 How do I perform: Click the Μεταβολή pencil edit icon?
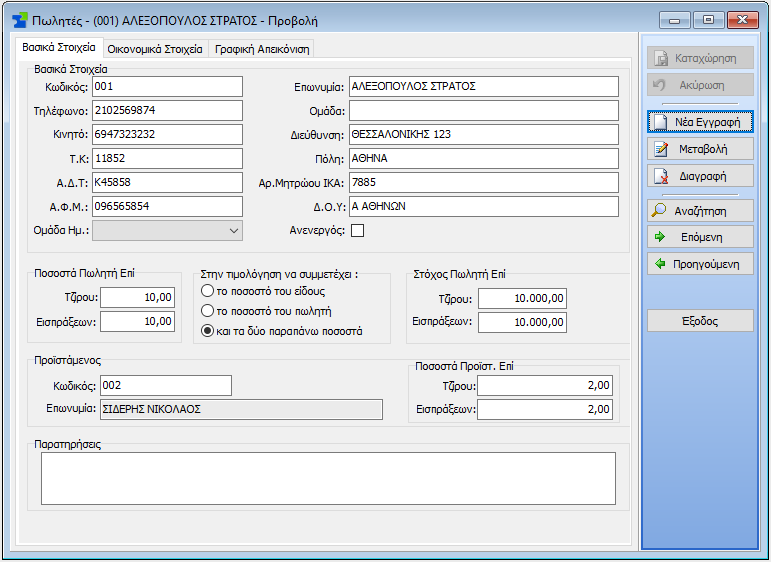point(661,149)
